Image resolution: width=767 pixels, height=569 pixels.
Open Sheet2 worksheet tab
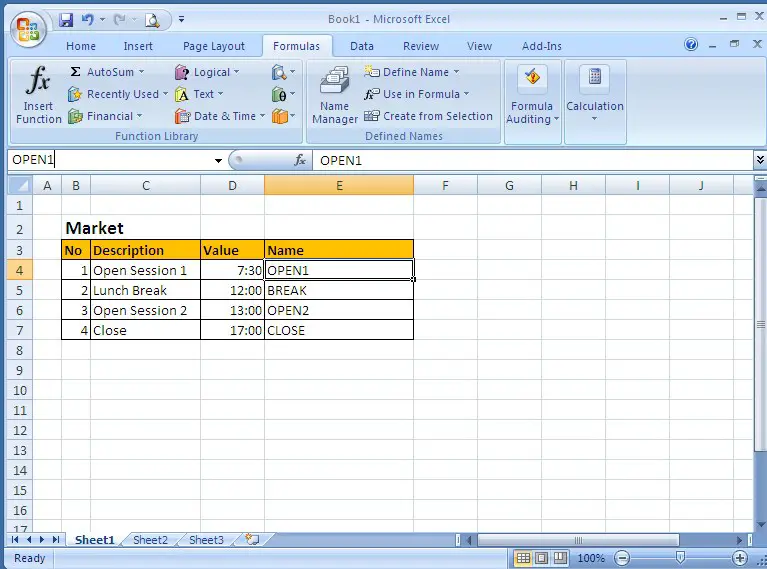click(150, 540)
